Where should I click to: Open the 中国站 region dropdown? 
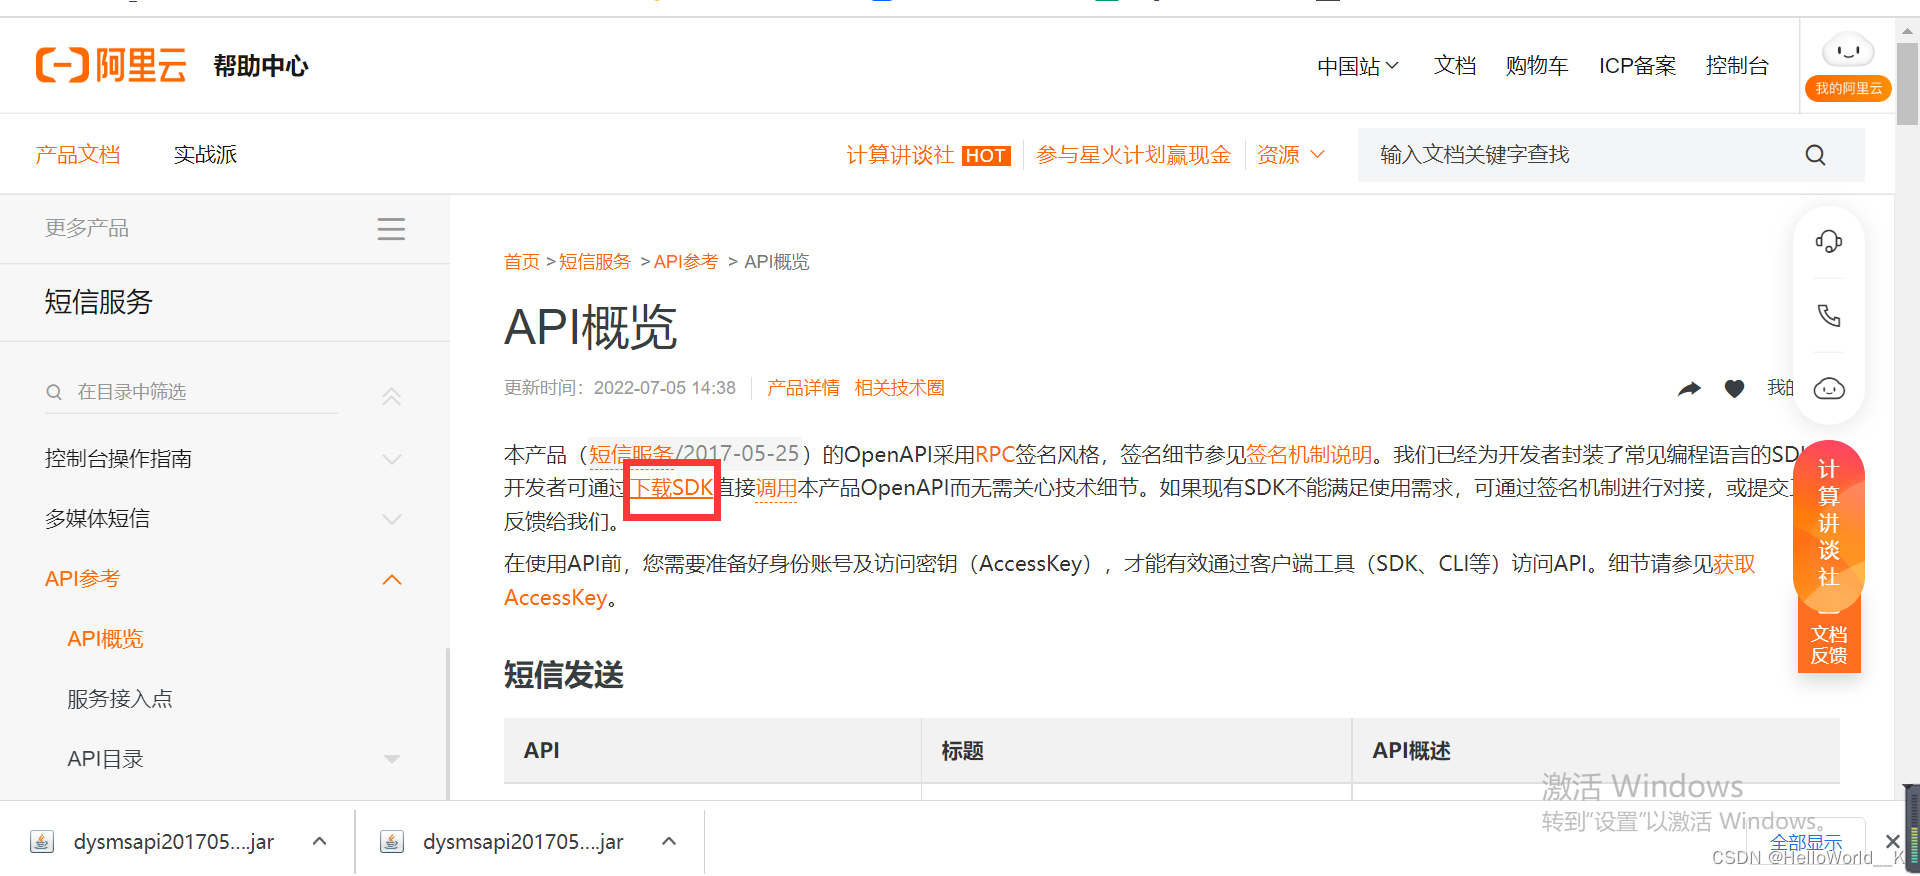[1357, 66]
